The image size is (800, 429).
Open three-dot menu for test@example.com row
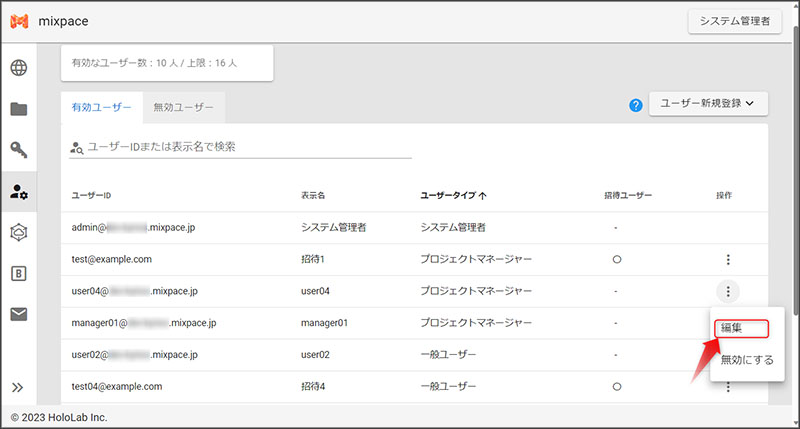point(728,260)
